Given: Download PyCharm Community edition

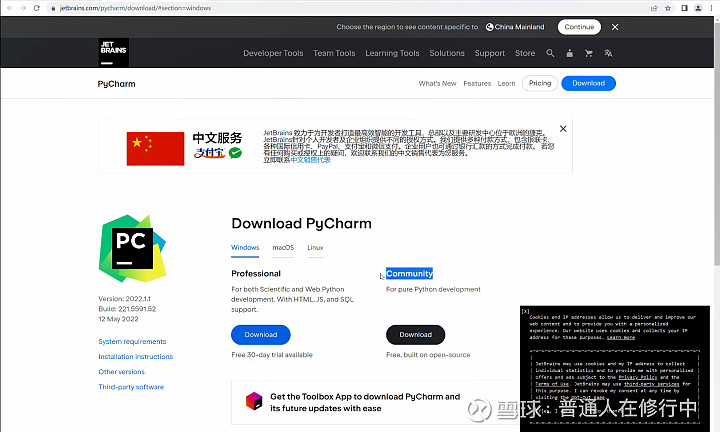Looking at the screenshot, I should (x=415, y=335).
